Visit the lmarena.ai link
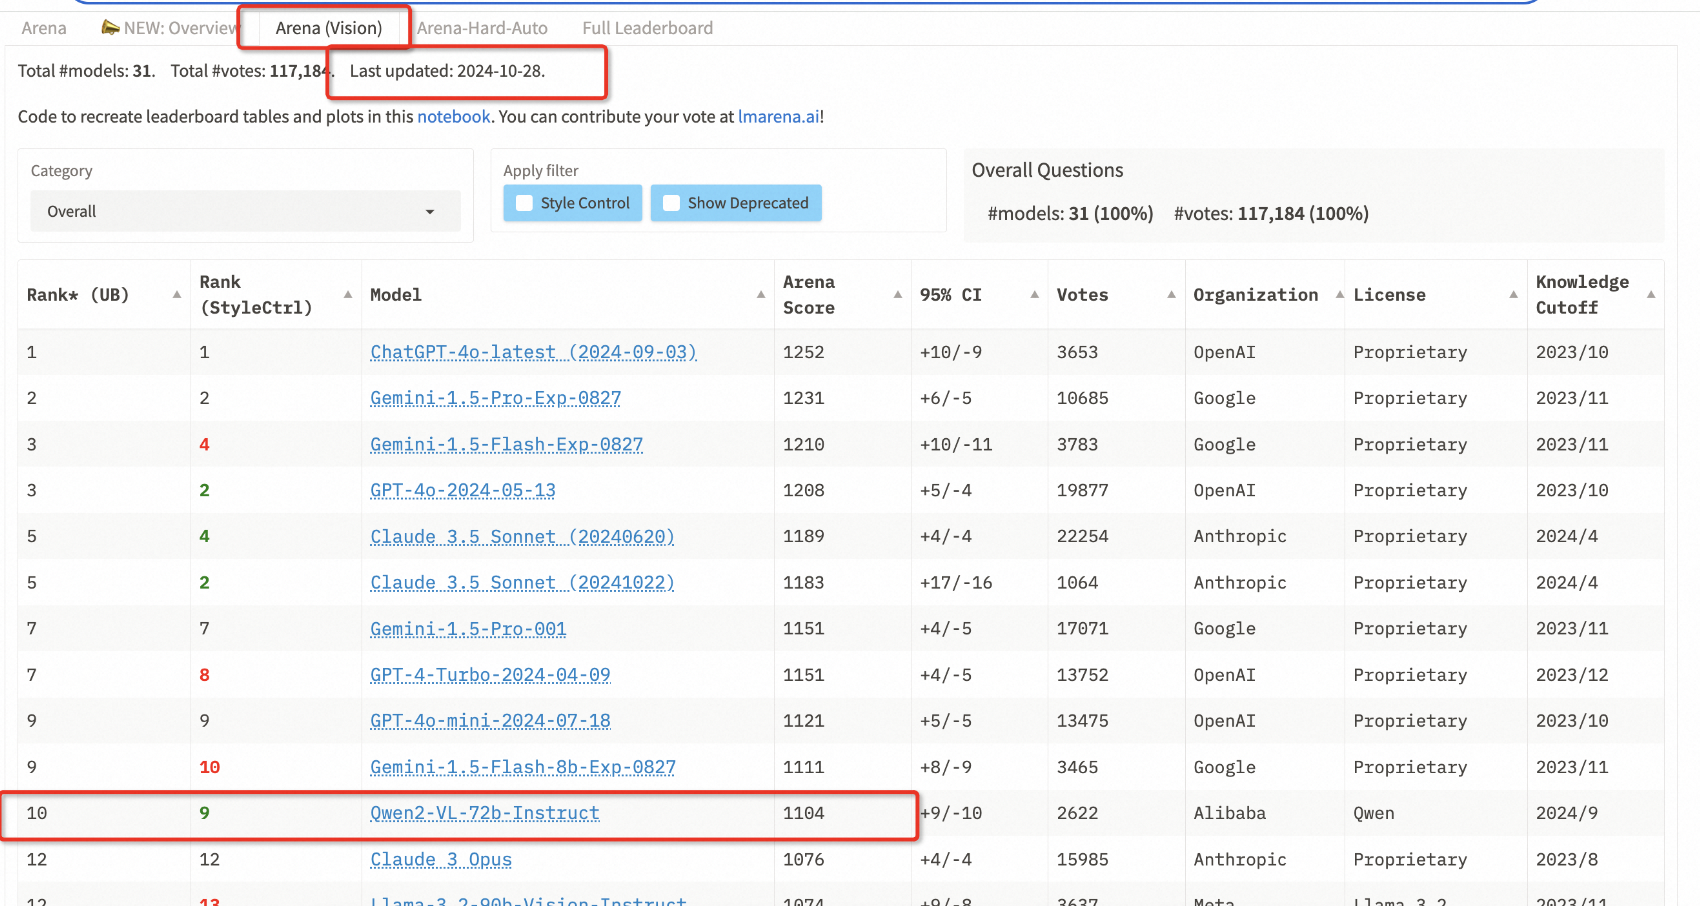Image resolution: width=1700 pixels, height=906 pixels. [779, 117]
